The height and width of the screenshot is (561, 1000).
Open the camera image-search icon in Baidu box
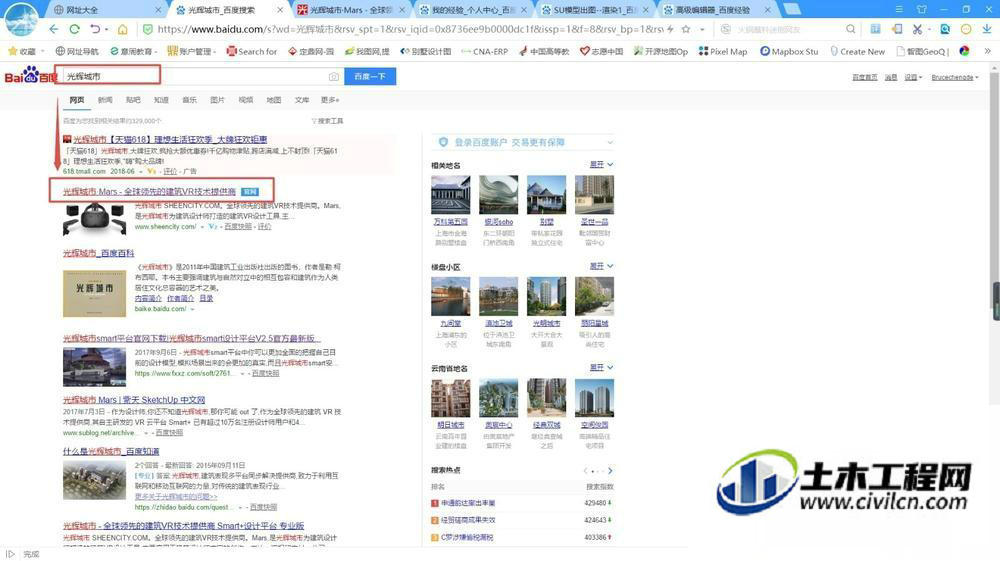(x=334, y=76)
